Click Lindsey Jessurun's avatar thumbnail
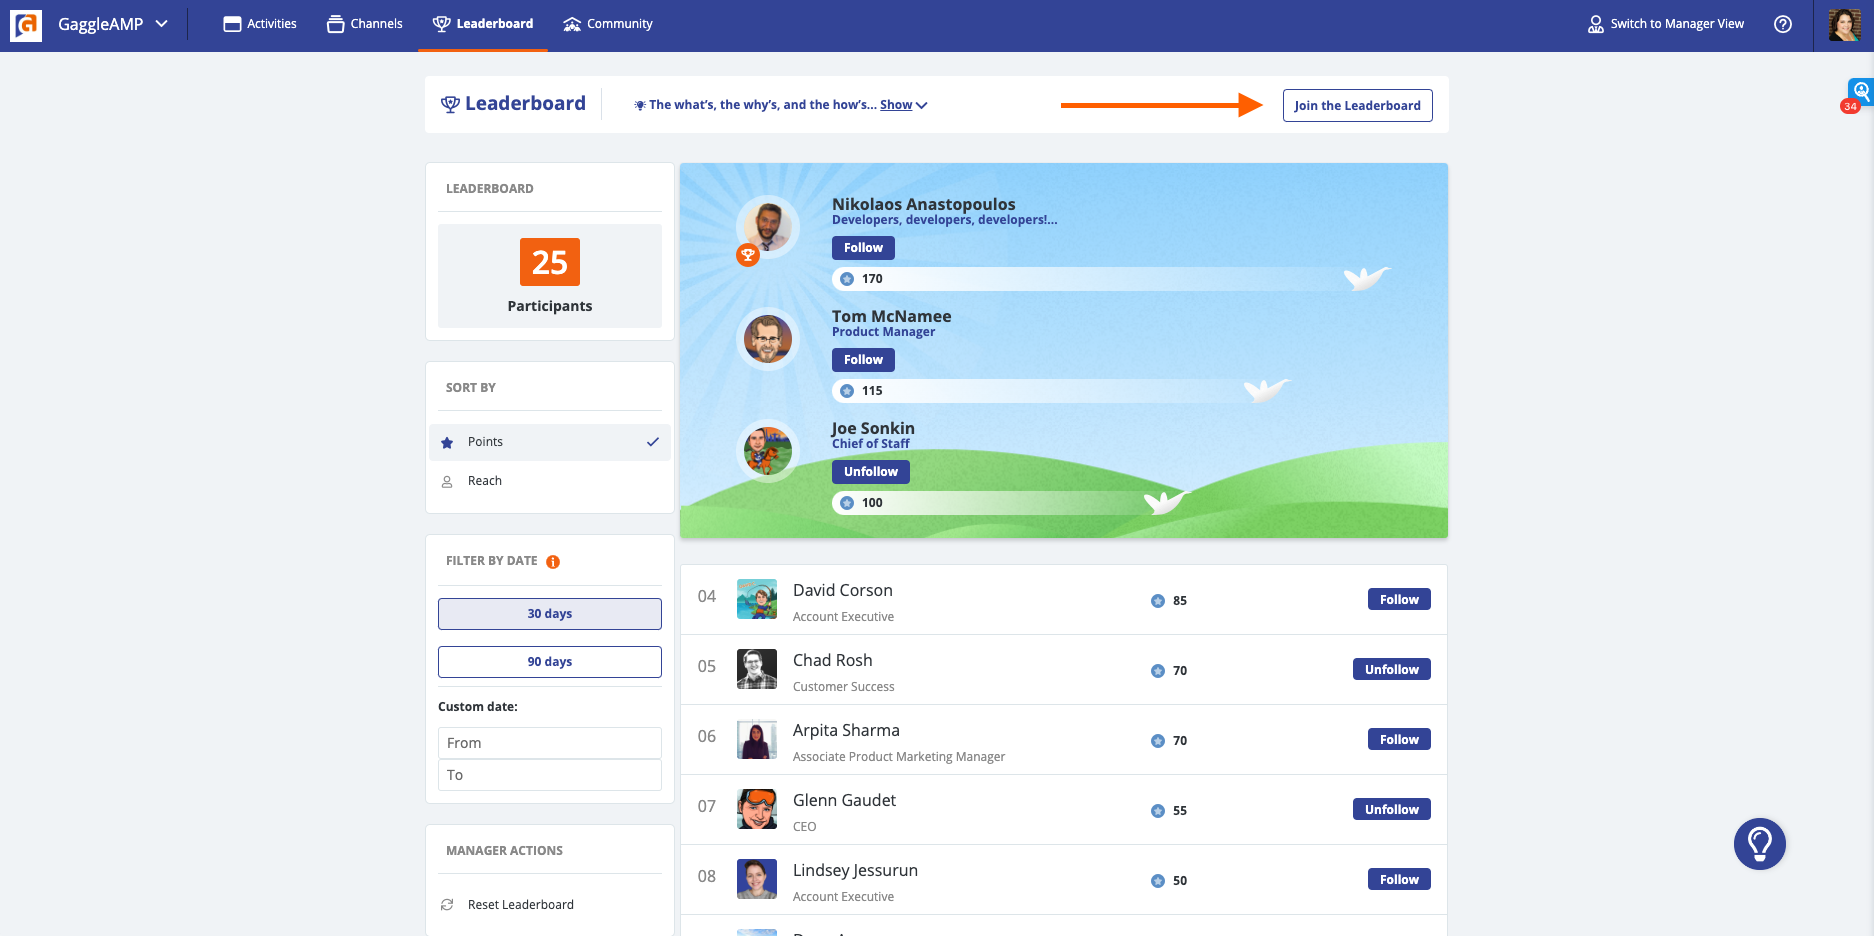Image resolution: width=1874 pixels, height=936 pixels. click(757, 879)
